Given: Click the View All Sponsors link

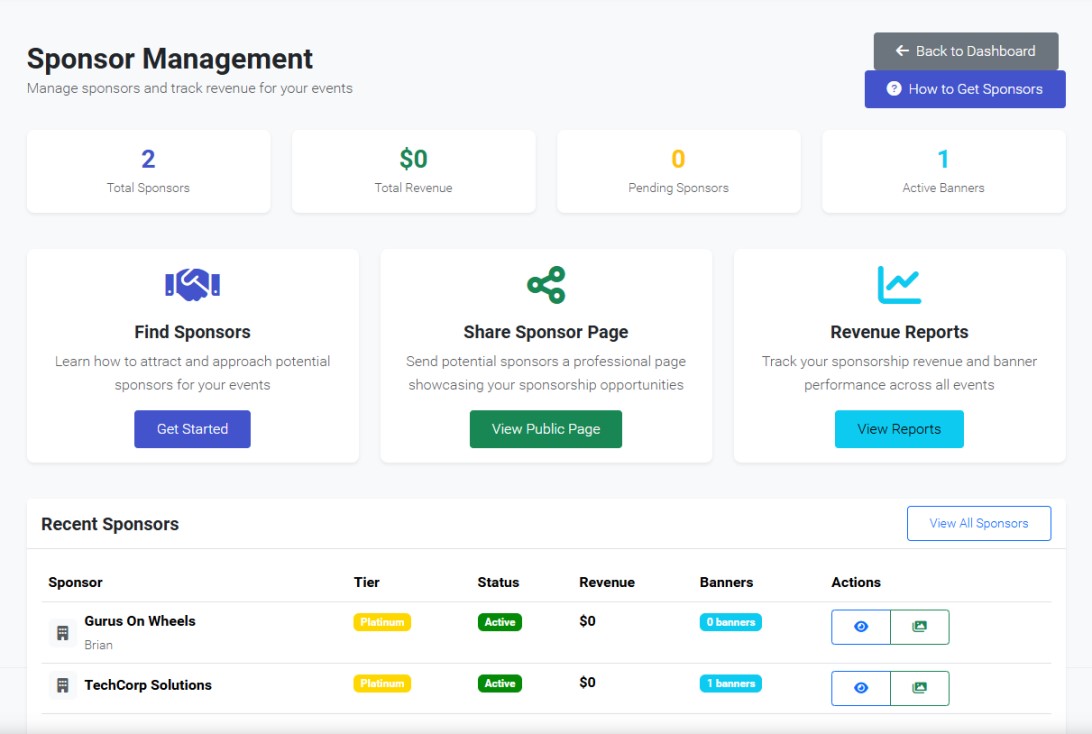Looking at the screenshot, I should pyautogui.click(x=978, y=522).
